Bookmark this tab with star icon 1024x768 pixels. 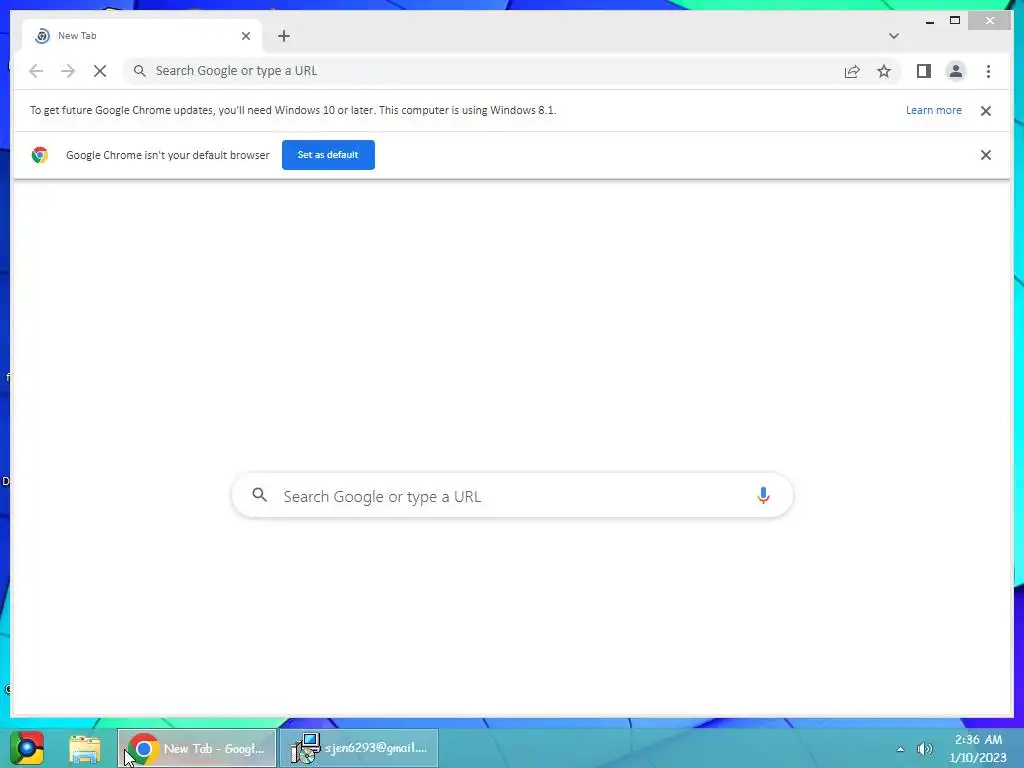pos(884,71)
